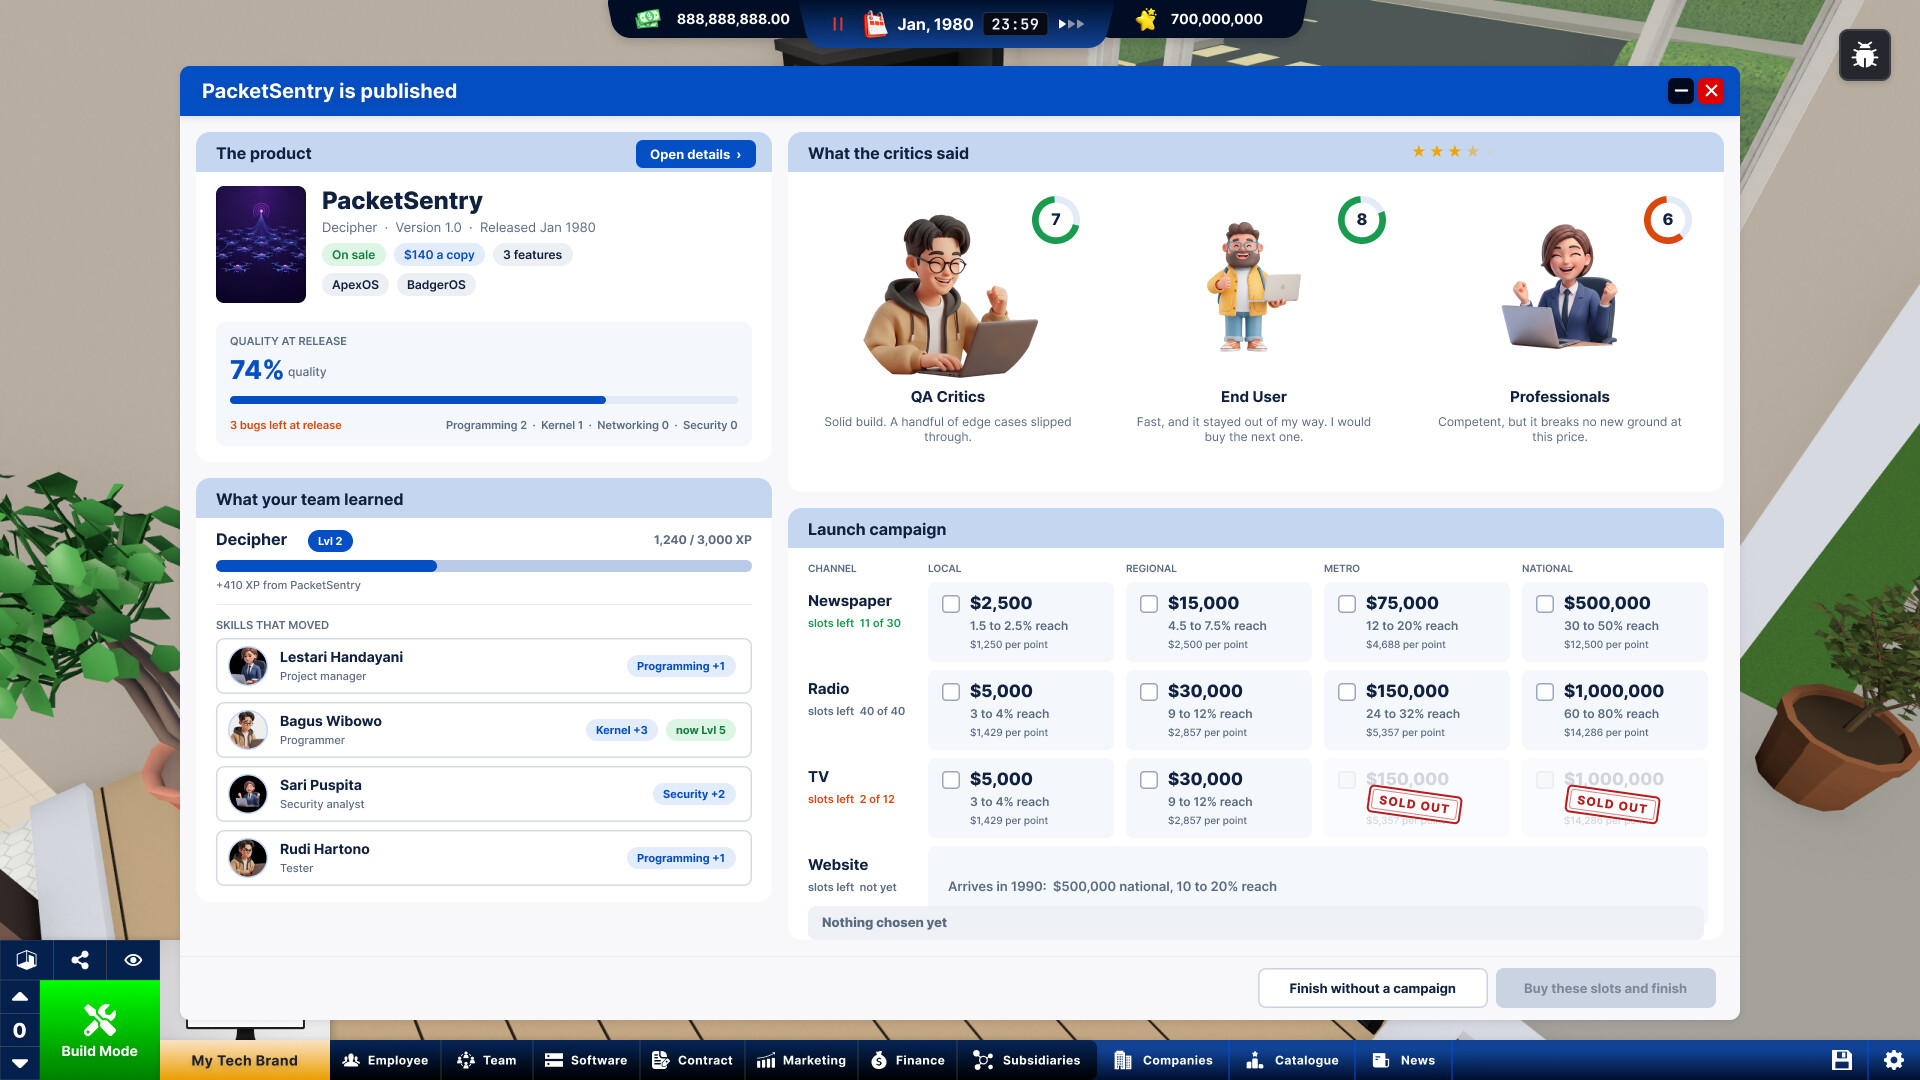
Task: Select My Tech Brand tab
Action: 245,1060
